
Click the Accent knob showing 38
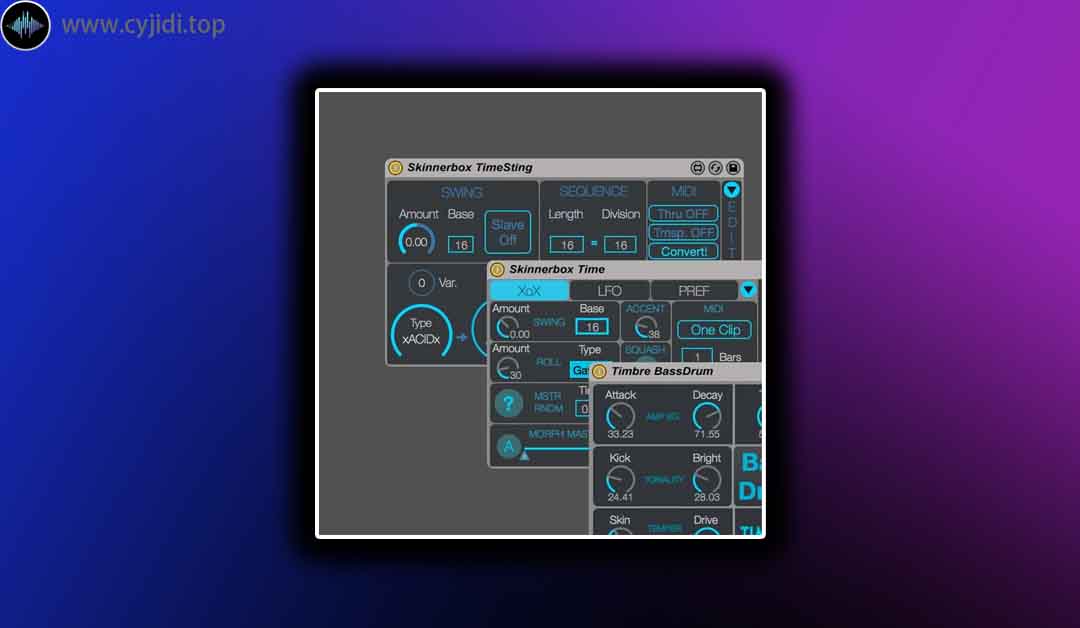tap(645, 327)
